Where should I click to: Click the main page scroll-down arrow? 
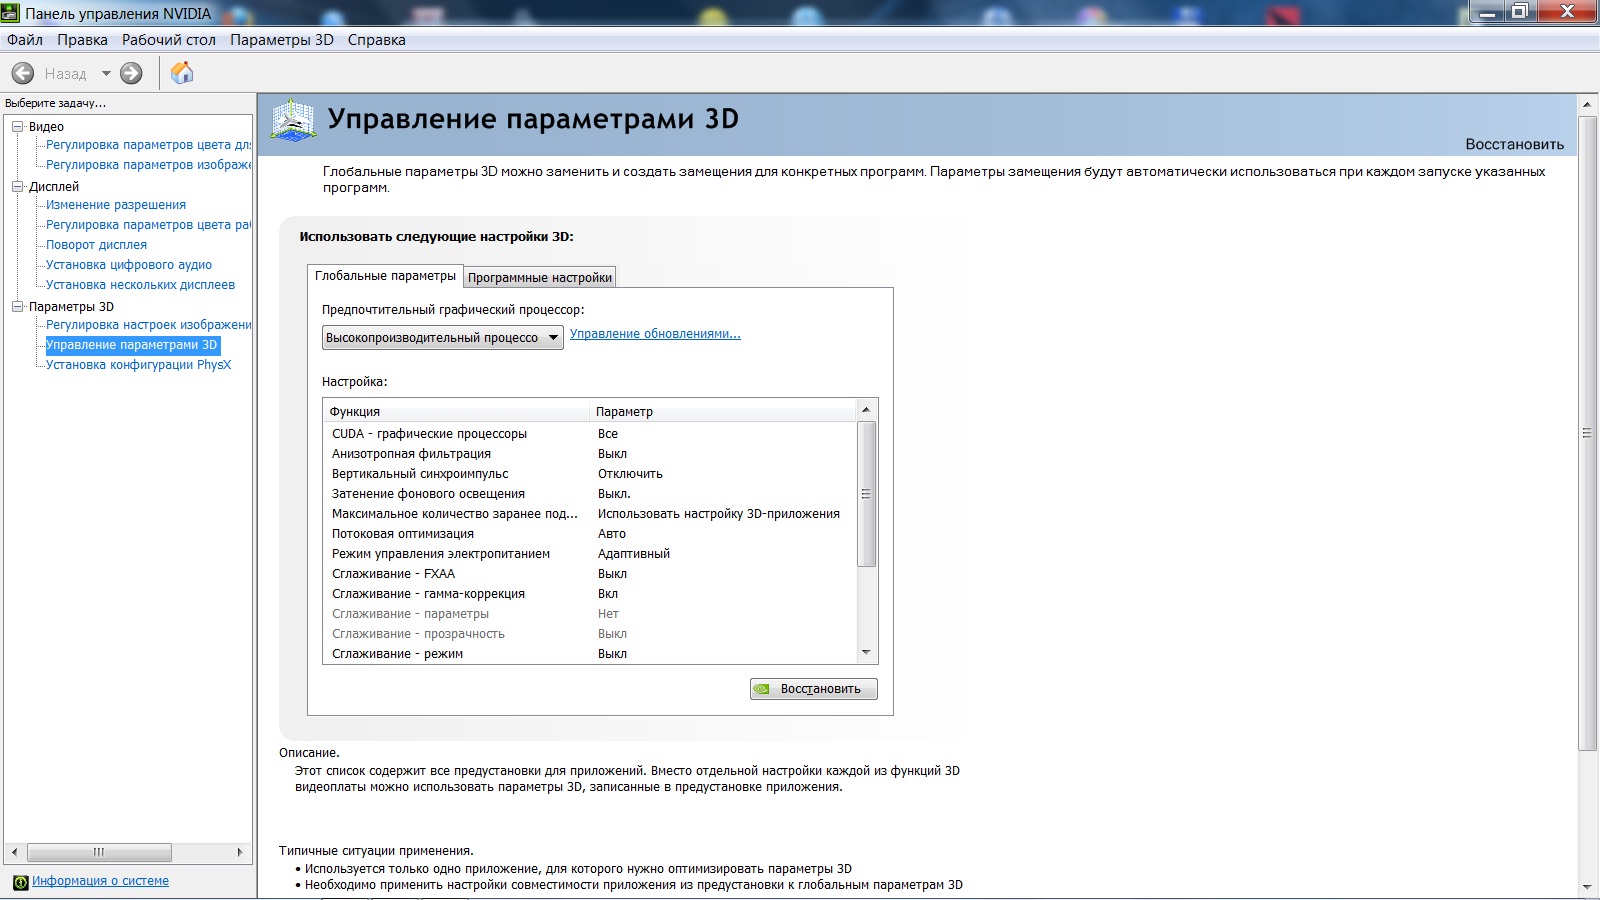coord(1587,887)
